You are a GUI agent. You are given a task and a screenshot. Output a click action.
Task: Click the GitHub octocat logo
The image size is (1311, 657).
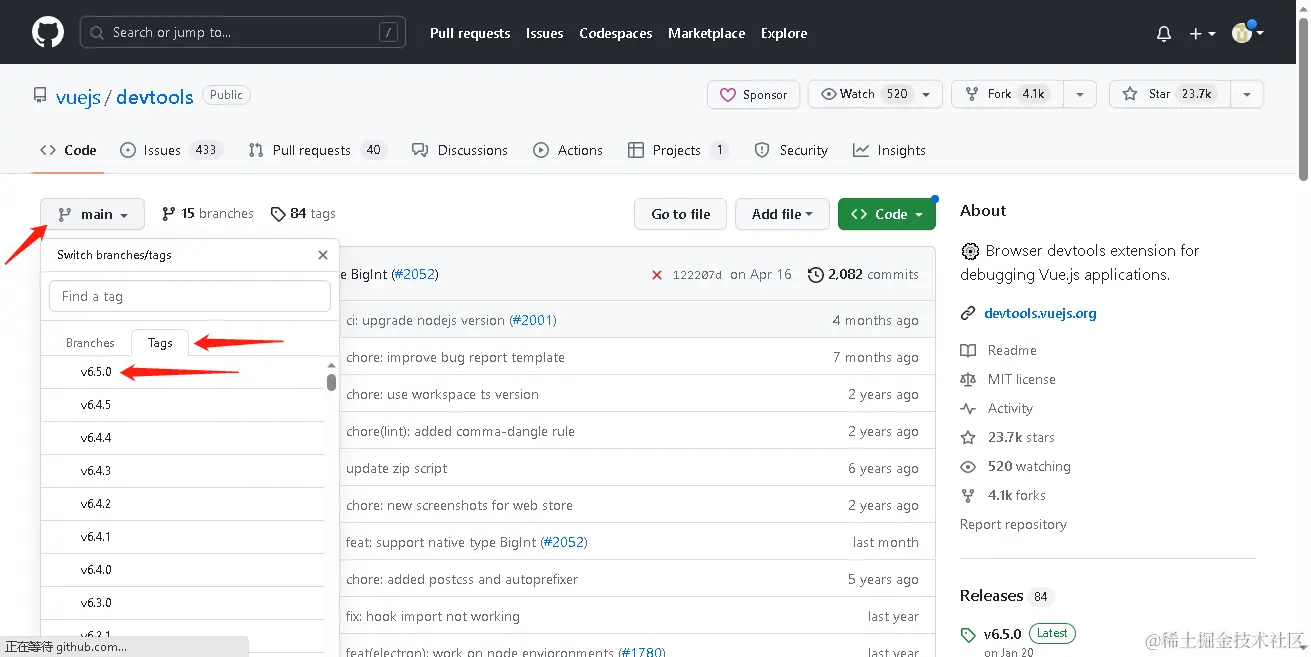(48, 32)
